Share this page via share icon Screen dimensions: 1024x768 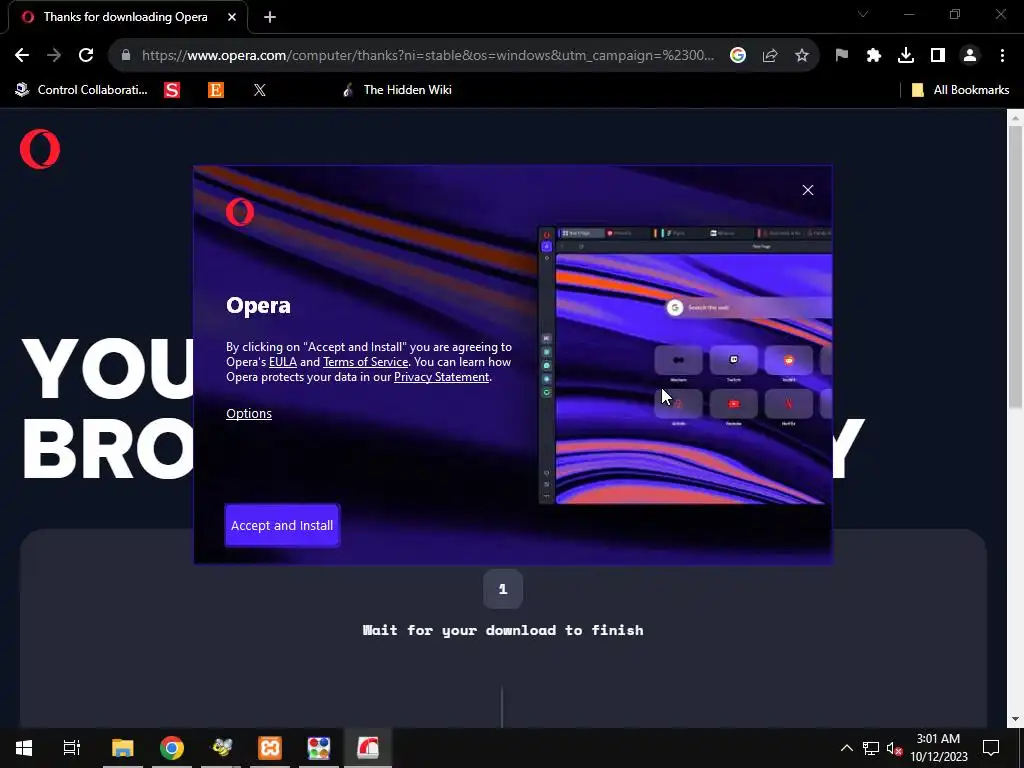tap(770, 56)
